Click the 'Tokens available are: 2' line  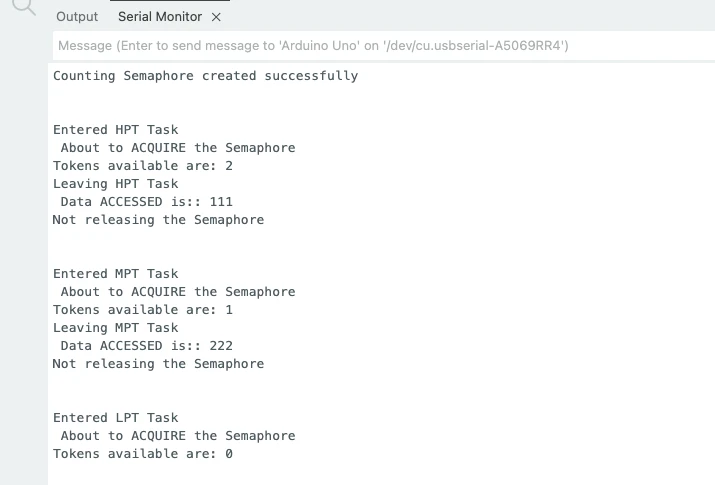(142, 166)
